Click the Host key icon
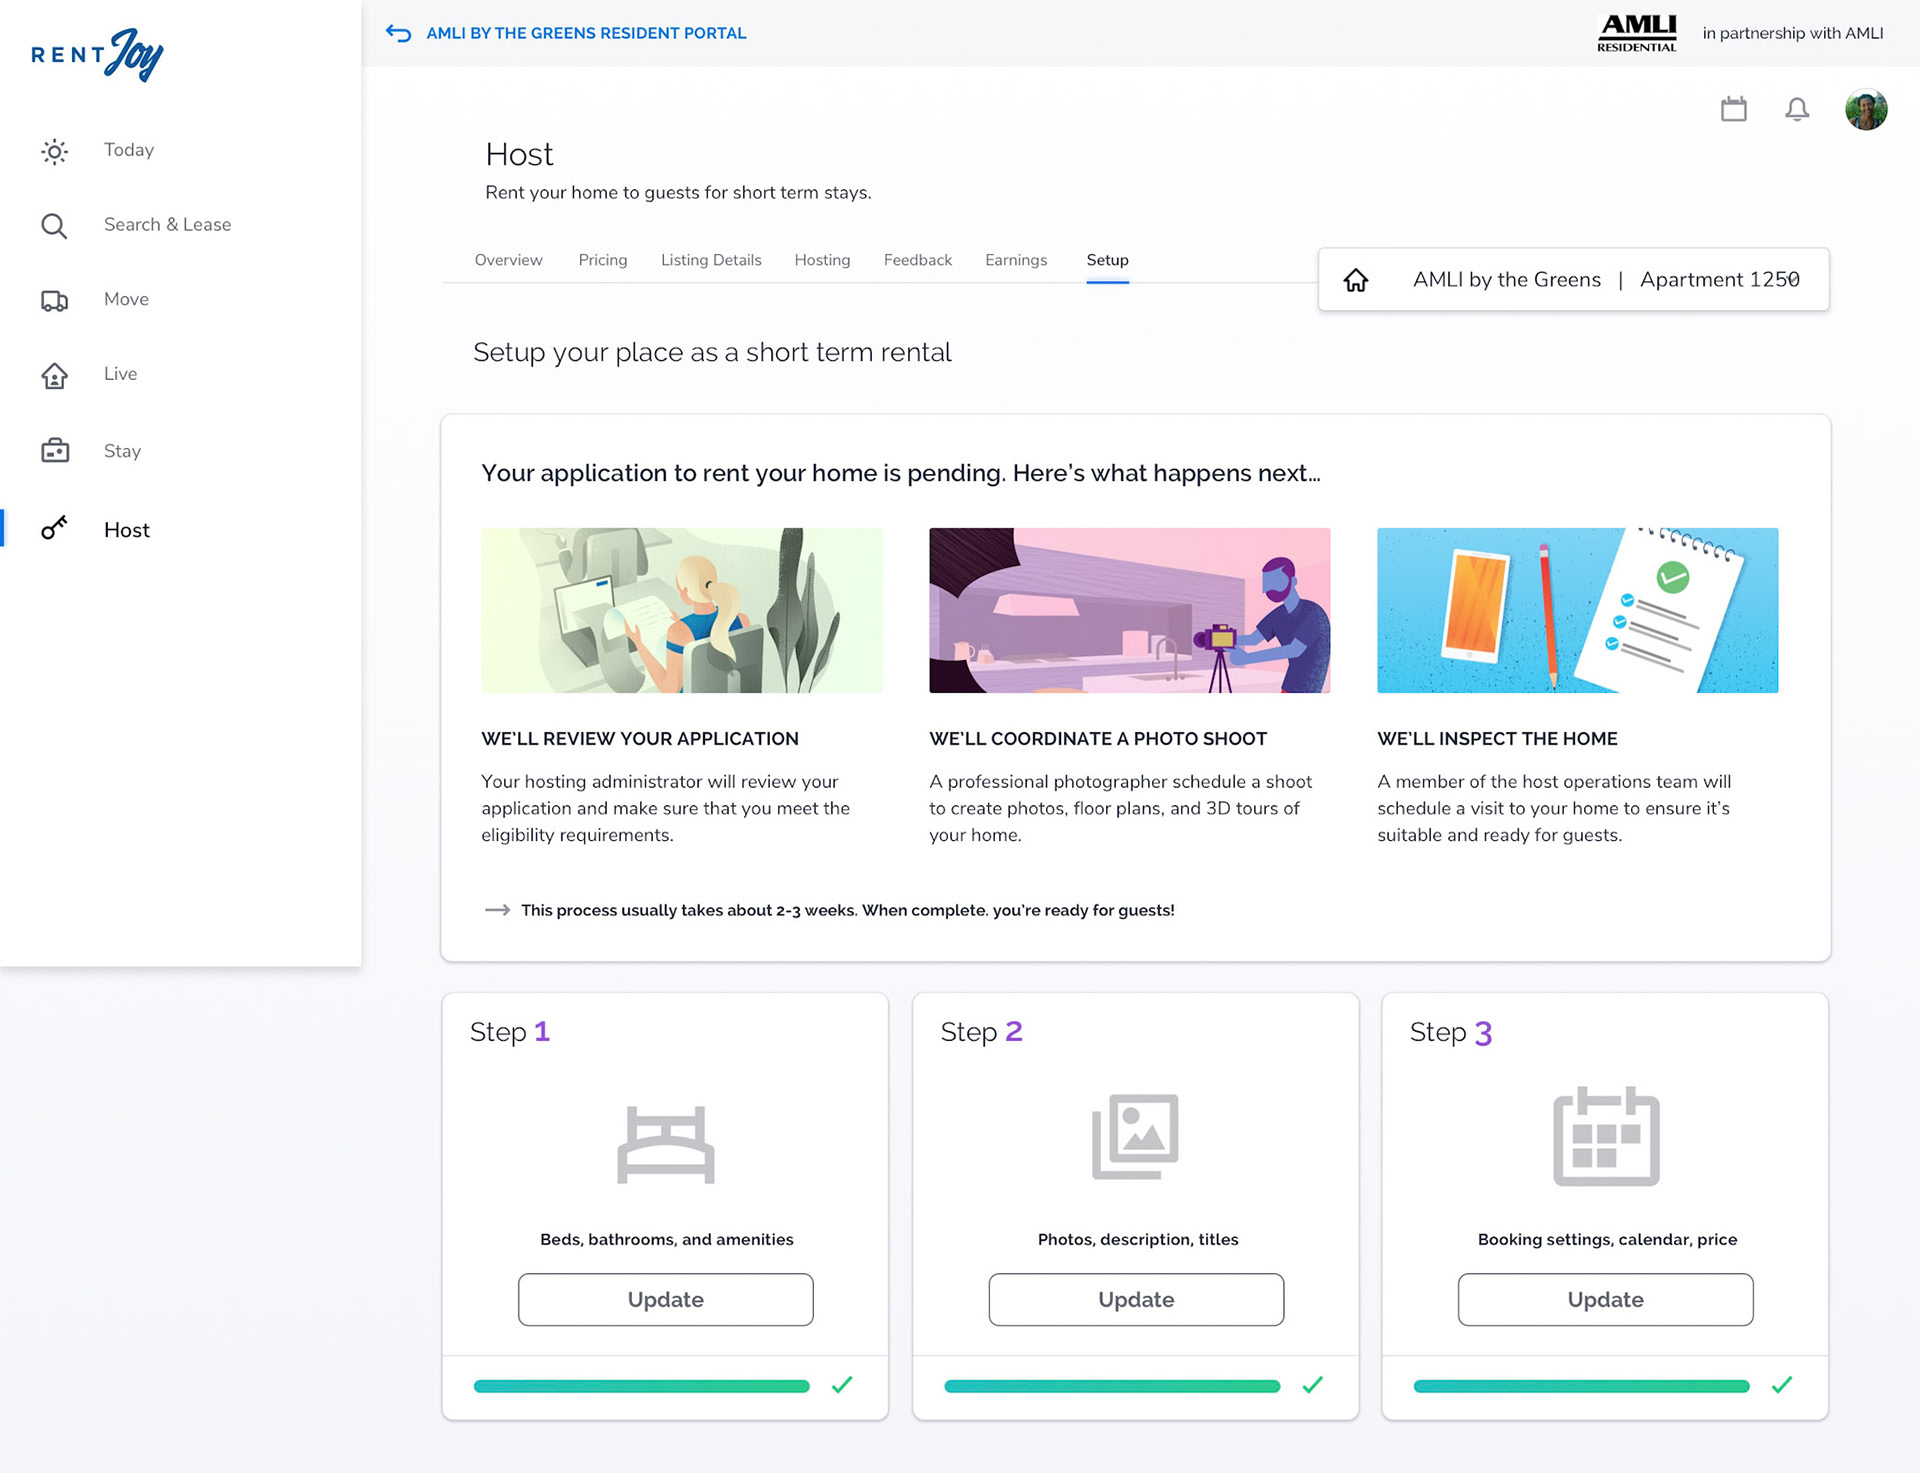 [x=54, y=529]
